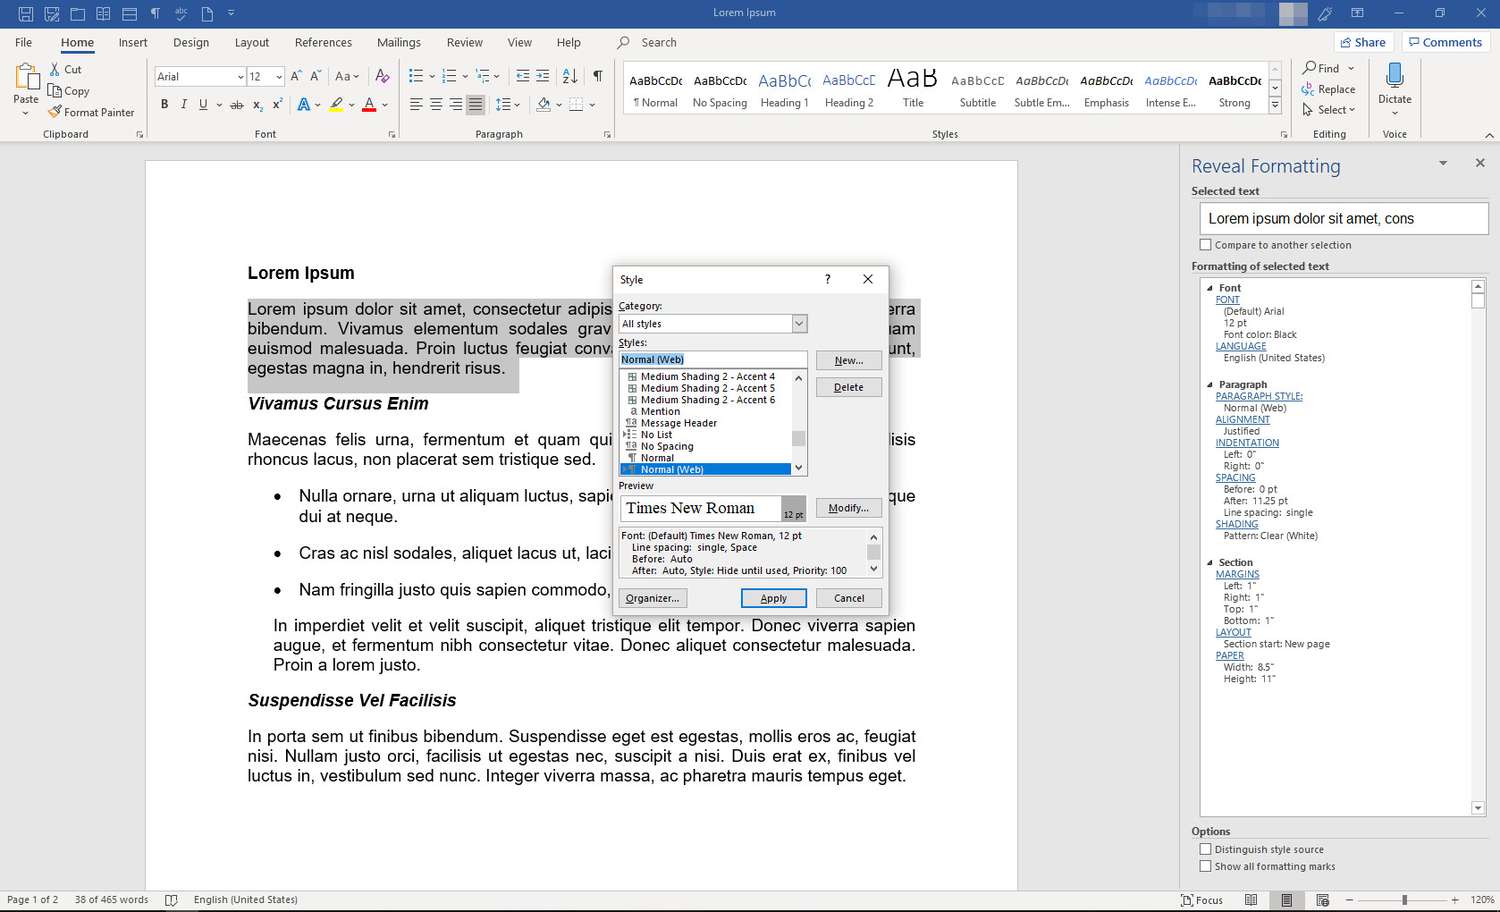Collapse the Paragraph section in Reveal Formatting

pyautogui.click(x=1209, y=385)
